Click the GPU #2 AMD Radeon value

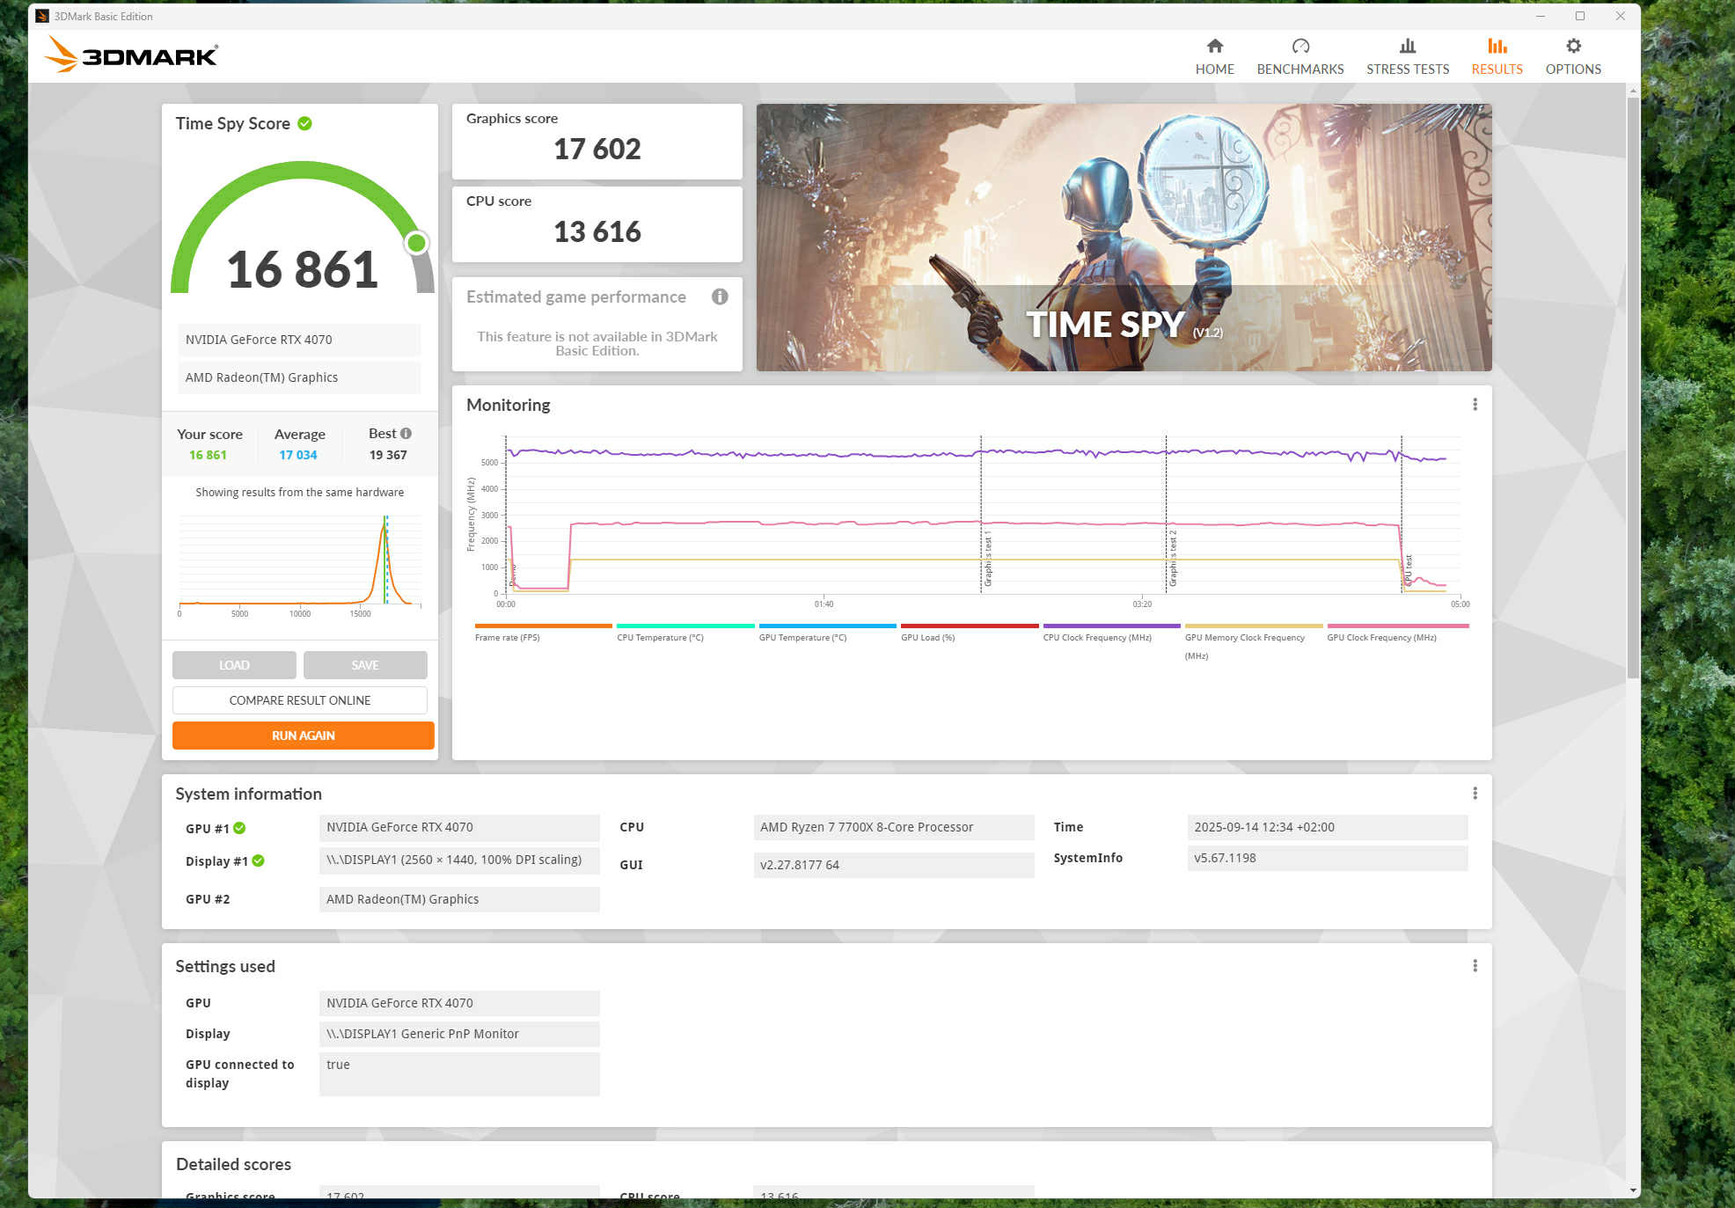459,899
